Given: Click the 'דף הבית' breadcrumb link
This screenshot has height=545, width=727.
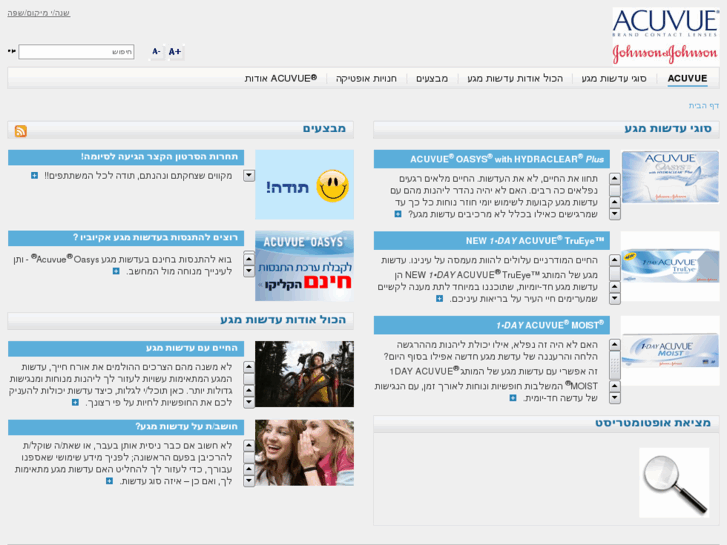Looking at the screenshot, I should click(x=703, y=106).
